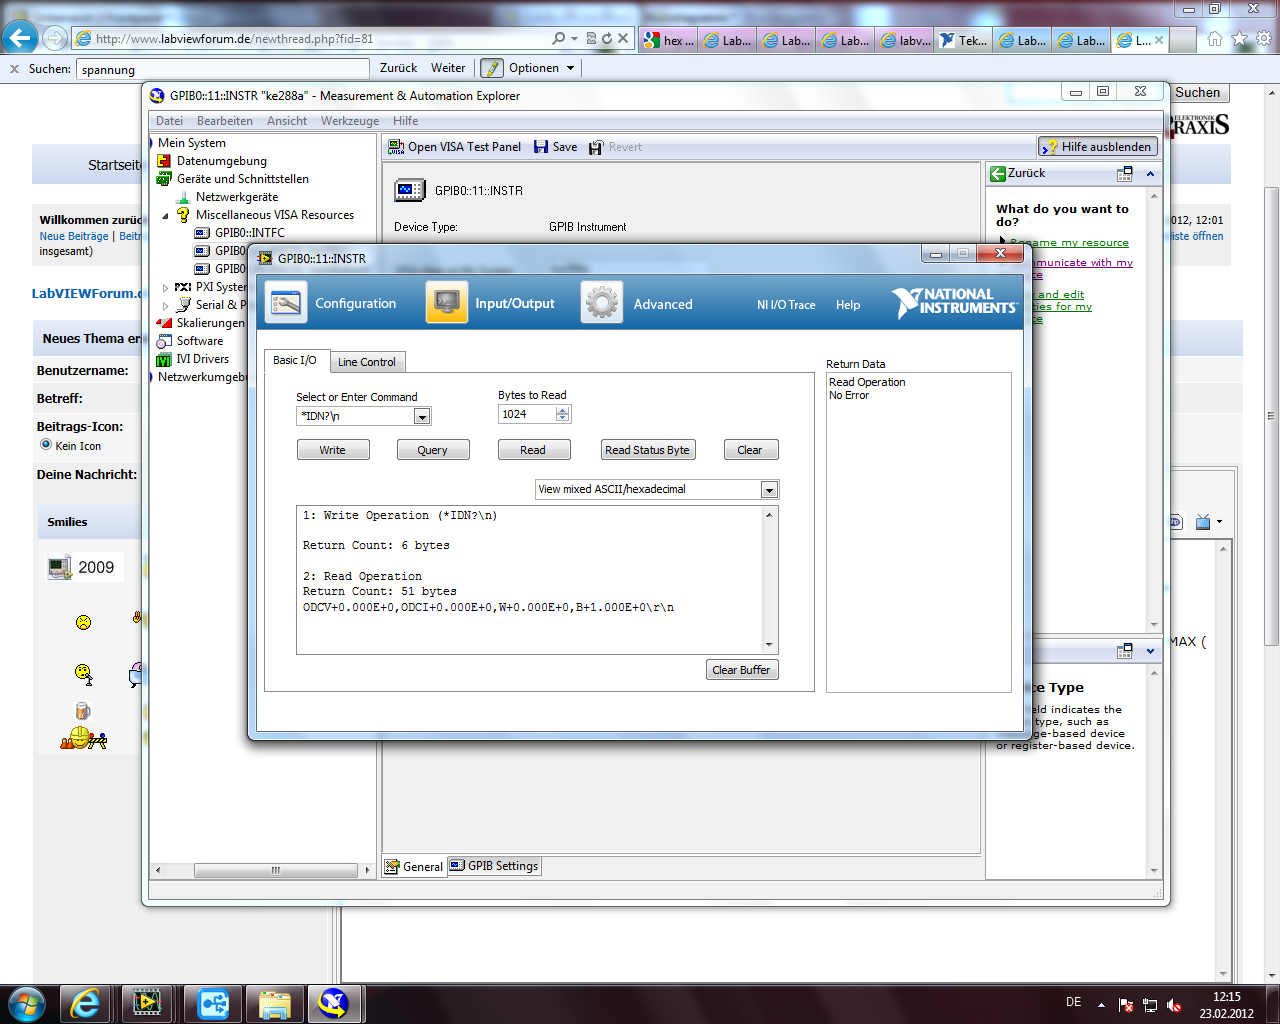Click the Datenumgebung tree icon
Image resolution: width=1280 pixels, height=1024 pixels.
[x=165, y=161]
